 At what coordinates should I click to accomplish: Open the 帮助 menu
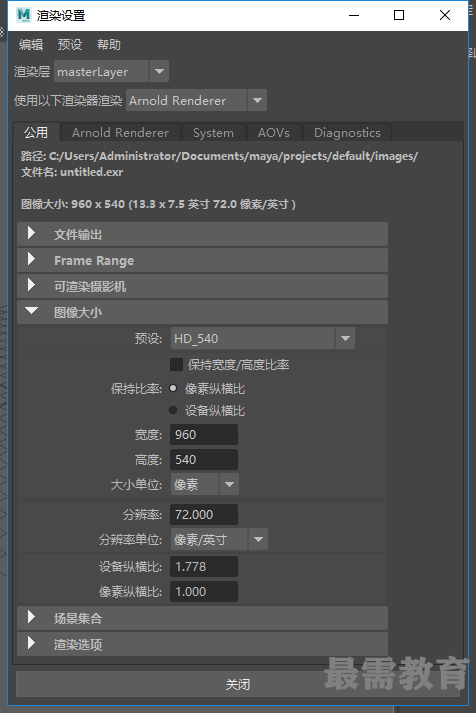click(109, 45)
